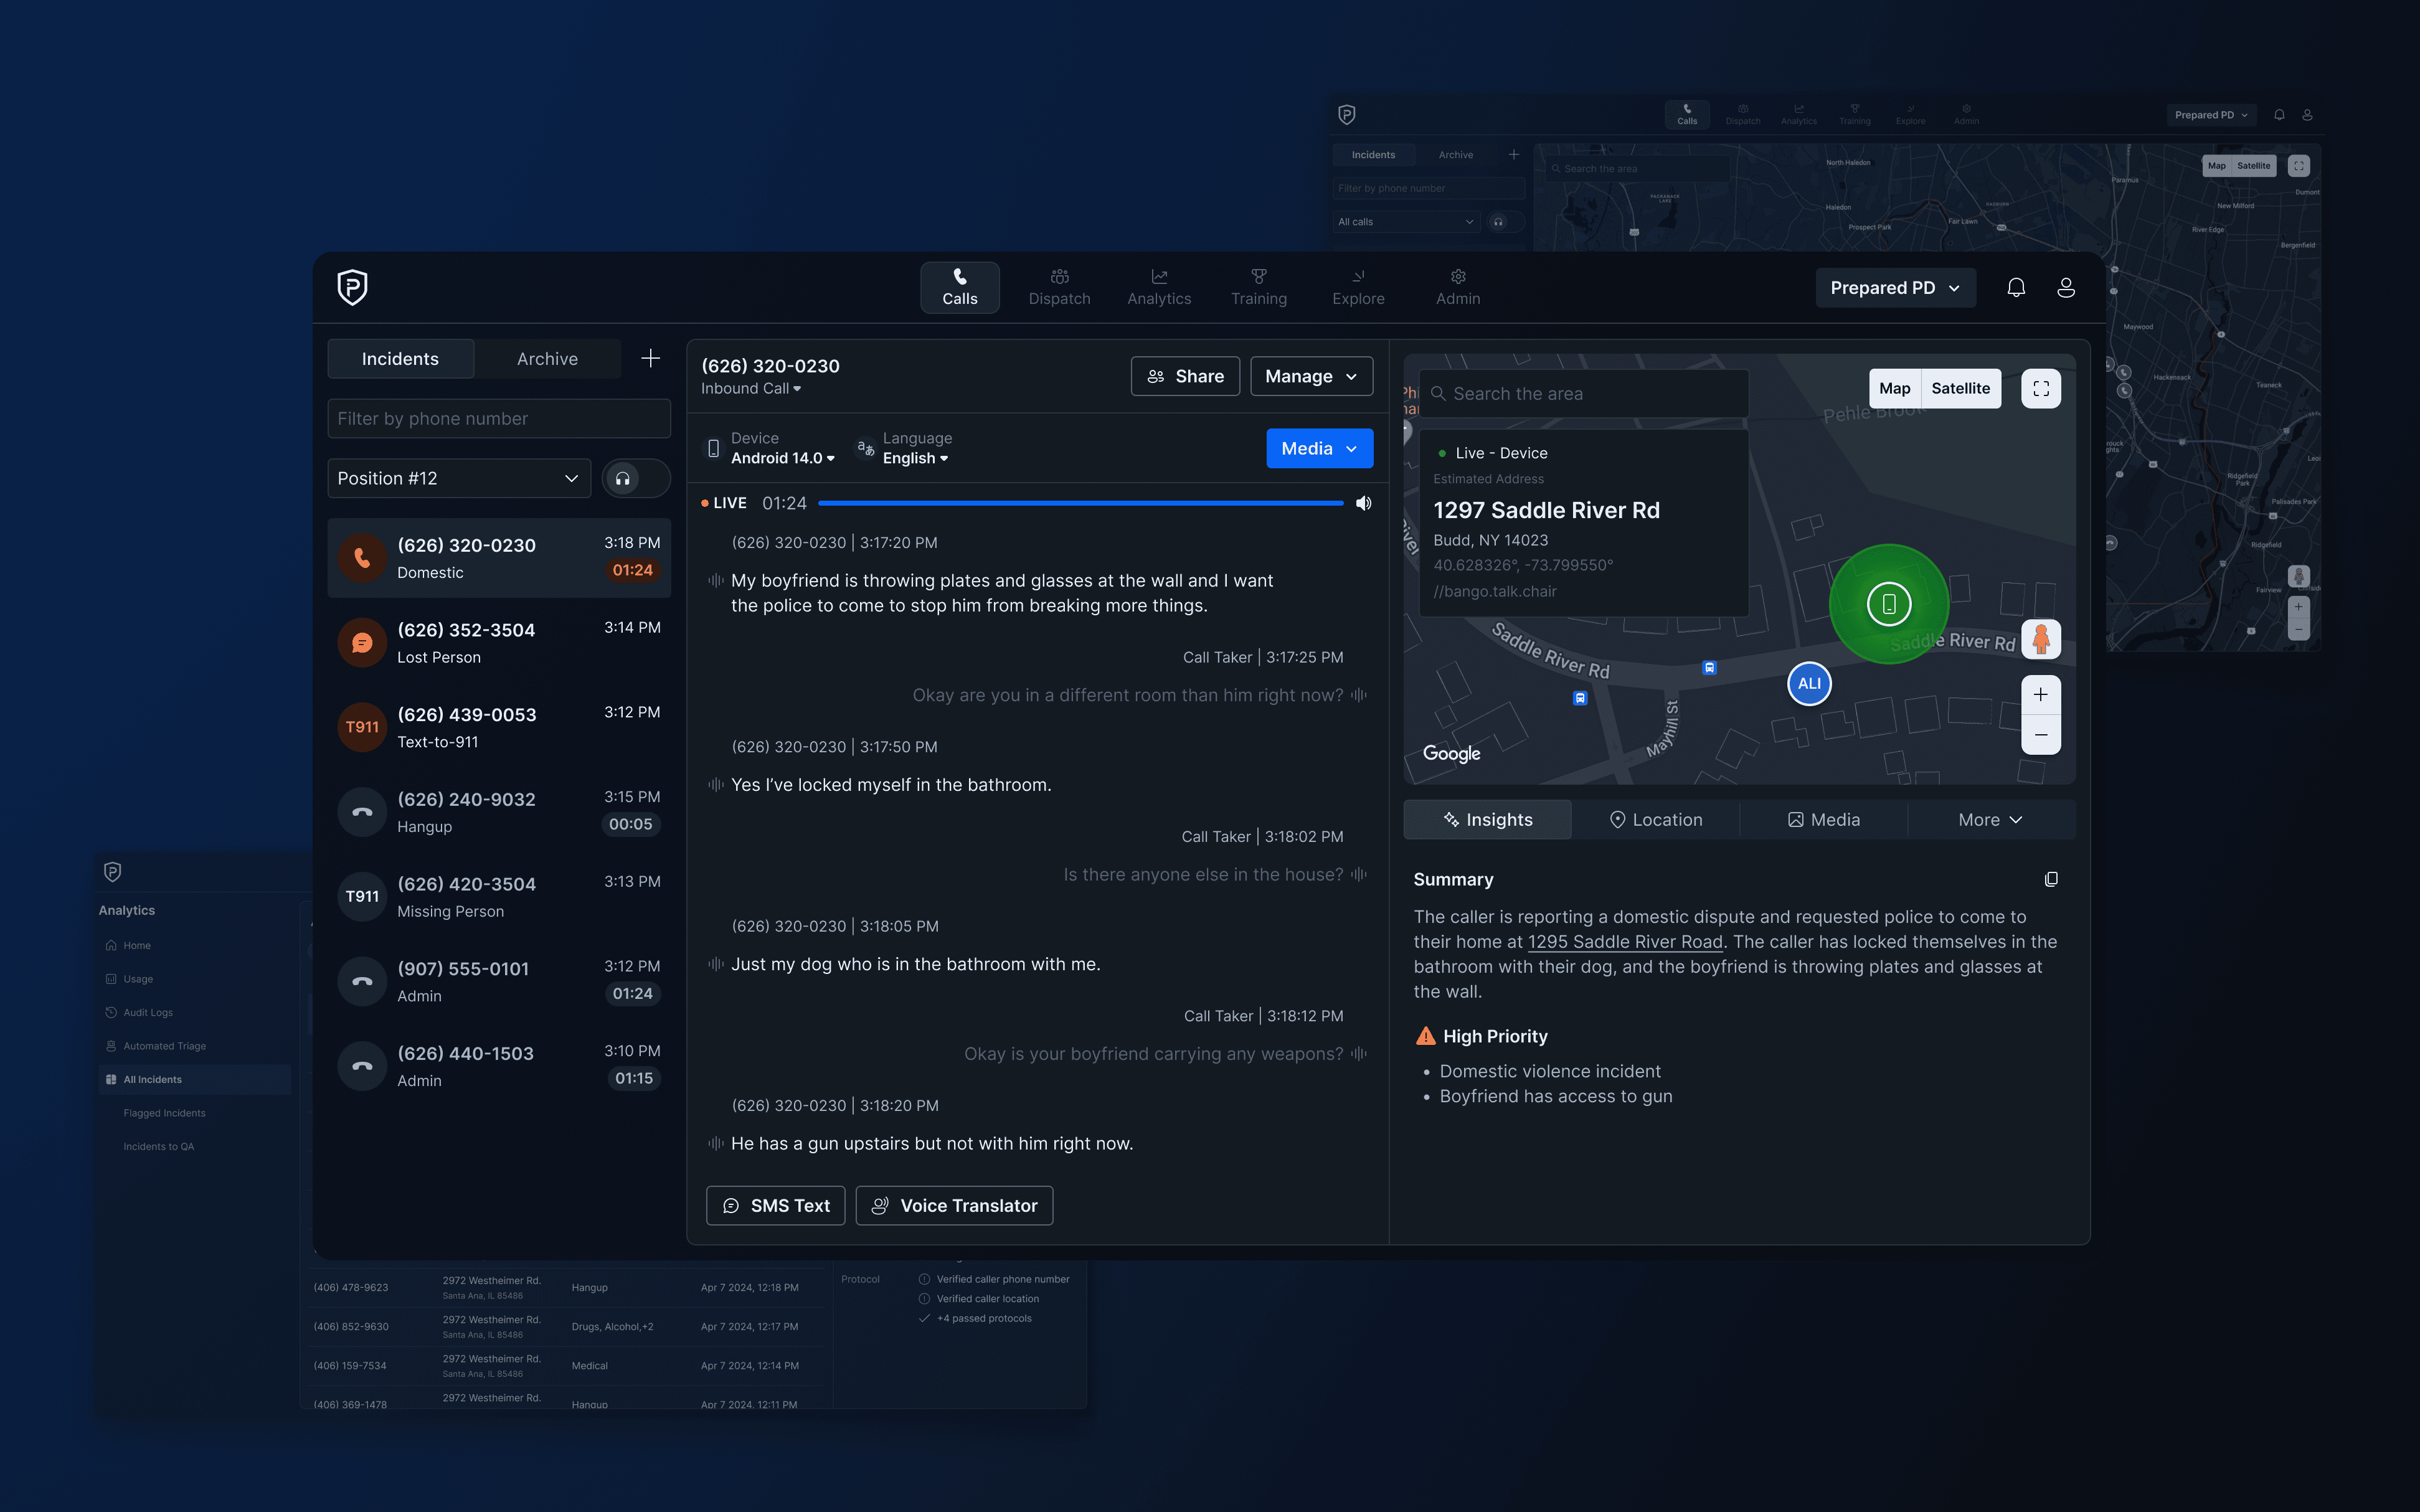Open the Position #12 dropdown
Viewport: 2420px width, 1512px height.
tap(458, 478)
